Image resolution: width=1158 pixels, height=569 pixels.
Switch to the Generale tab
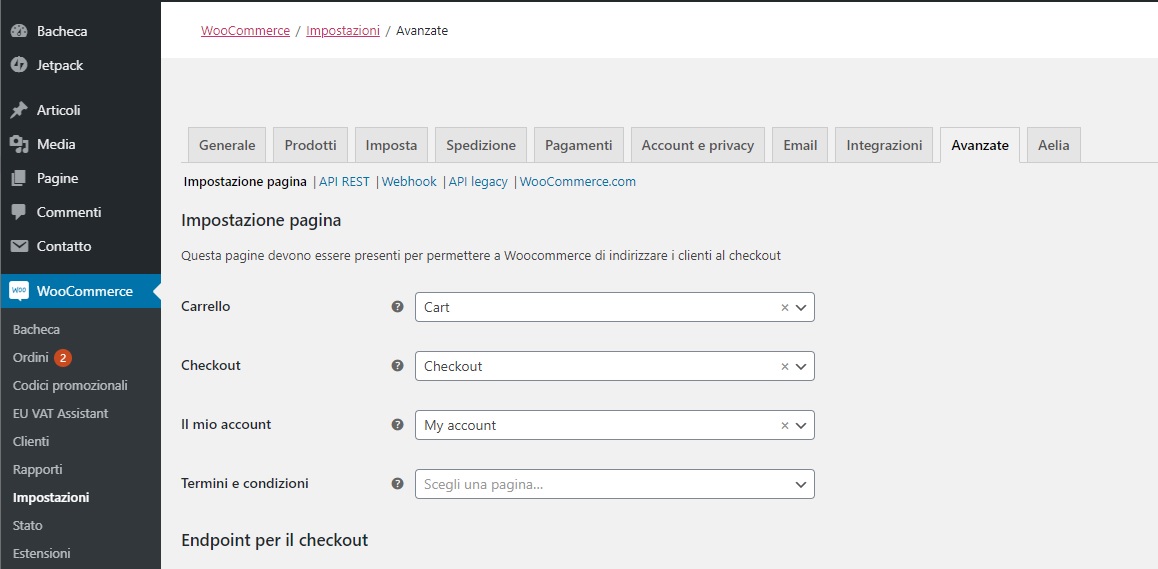pos(227,145)
